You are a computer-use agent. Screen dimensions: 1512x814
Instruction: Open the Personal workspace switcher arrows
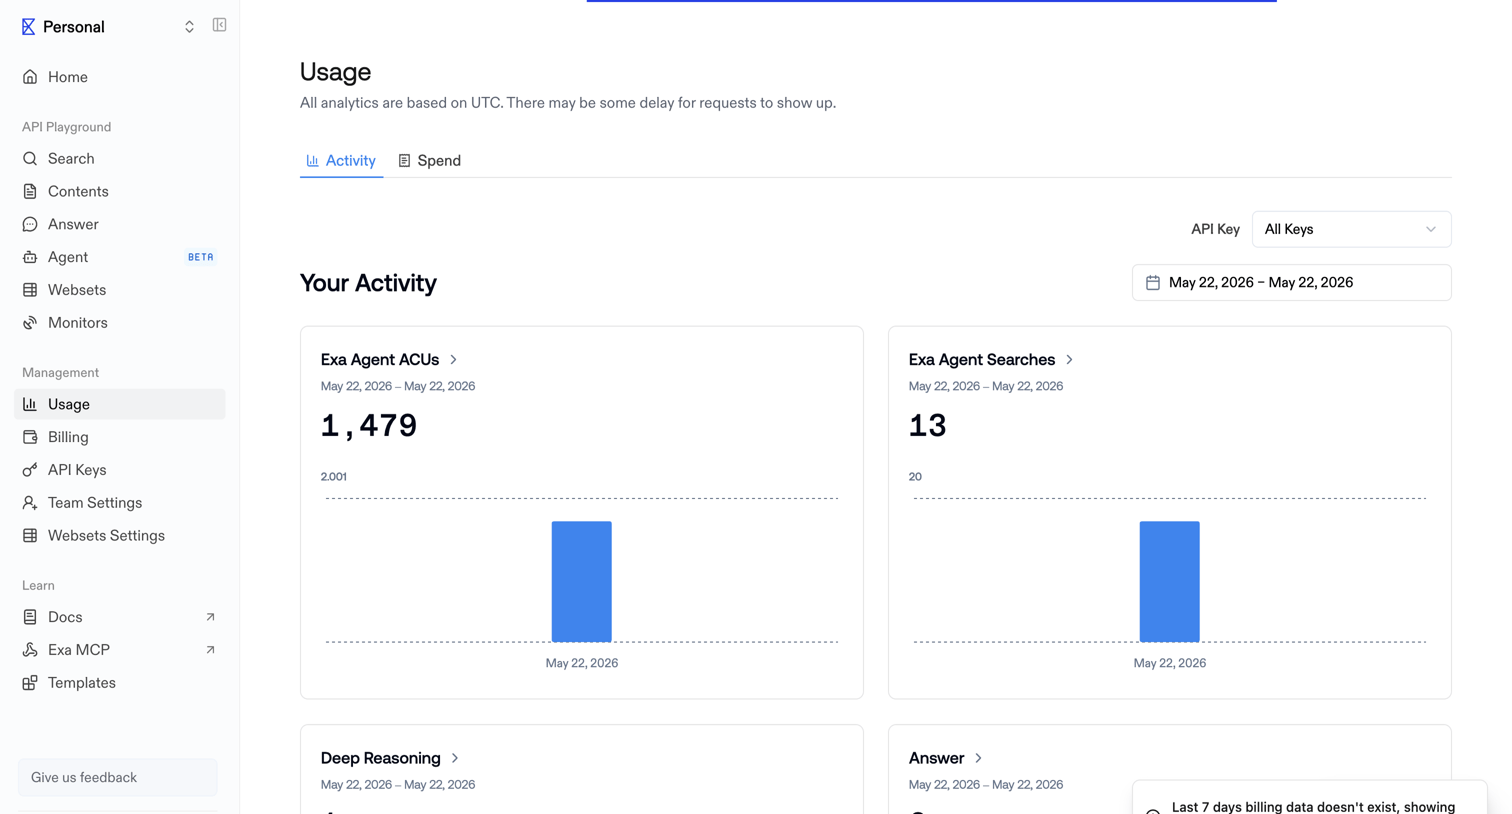(x=189, y=27)
